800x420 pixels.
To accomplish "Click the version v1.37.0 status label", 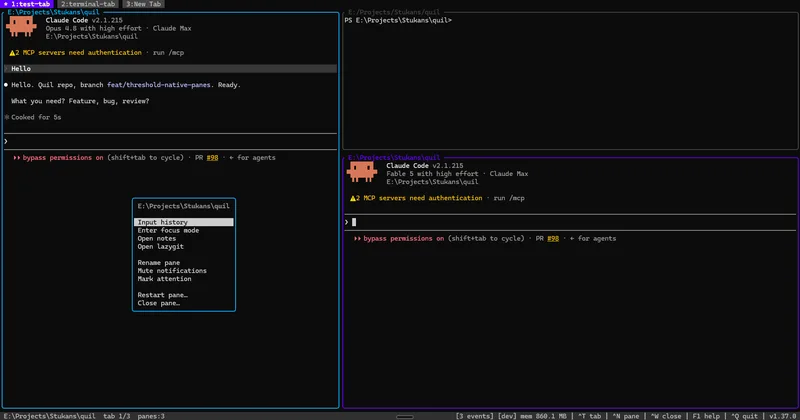I will click(783, 416).
